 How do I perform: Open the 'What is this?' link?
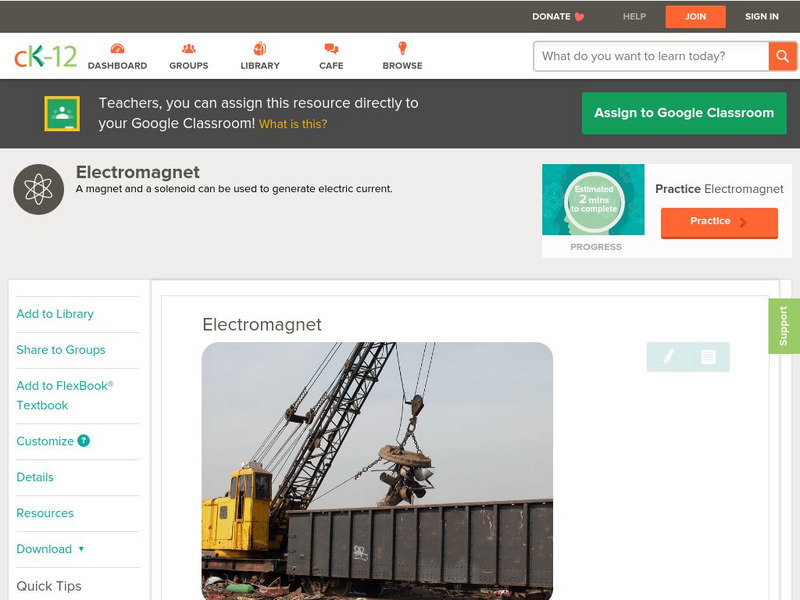click(293, 124)
